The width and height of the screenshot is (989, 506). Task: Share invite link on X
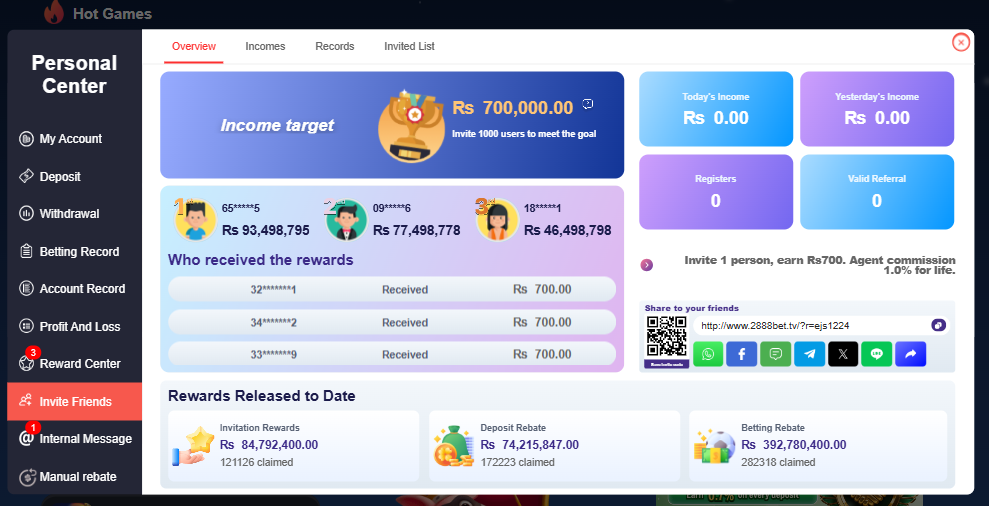pos(843,354)
